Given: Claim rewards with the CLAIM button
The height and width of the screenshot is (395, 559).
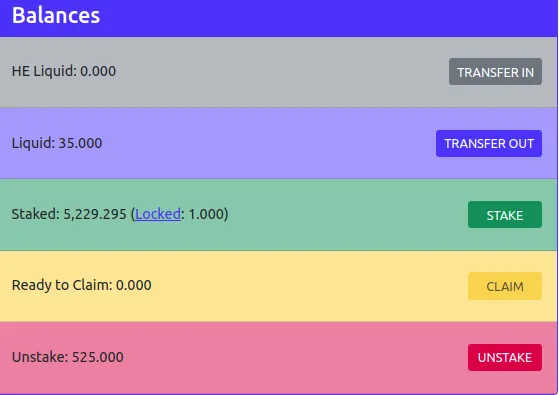Looking at the screenshot, I should tap(505, 286).
